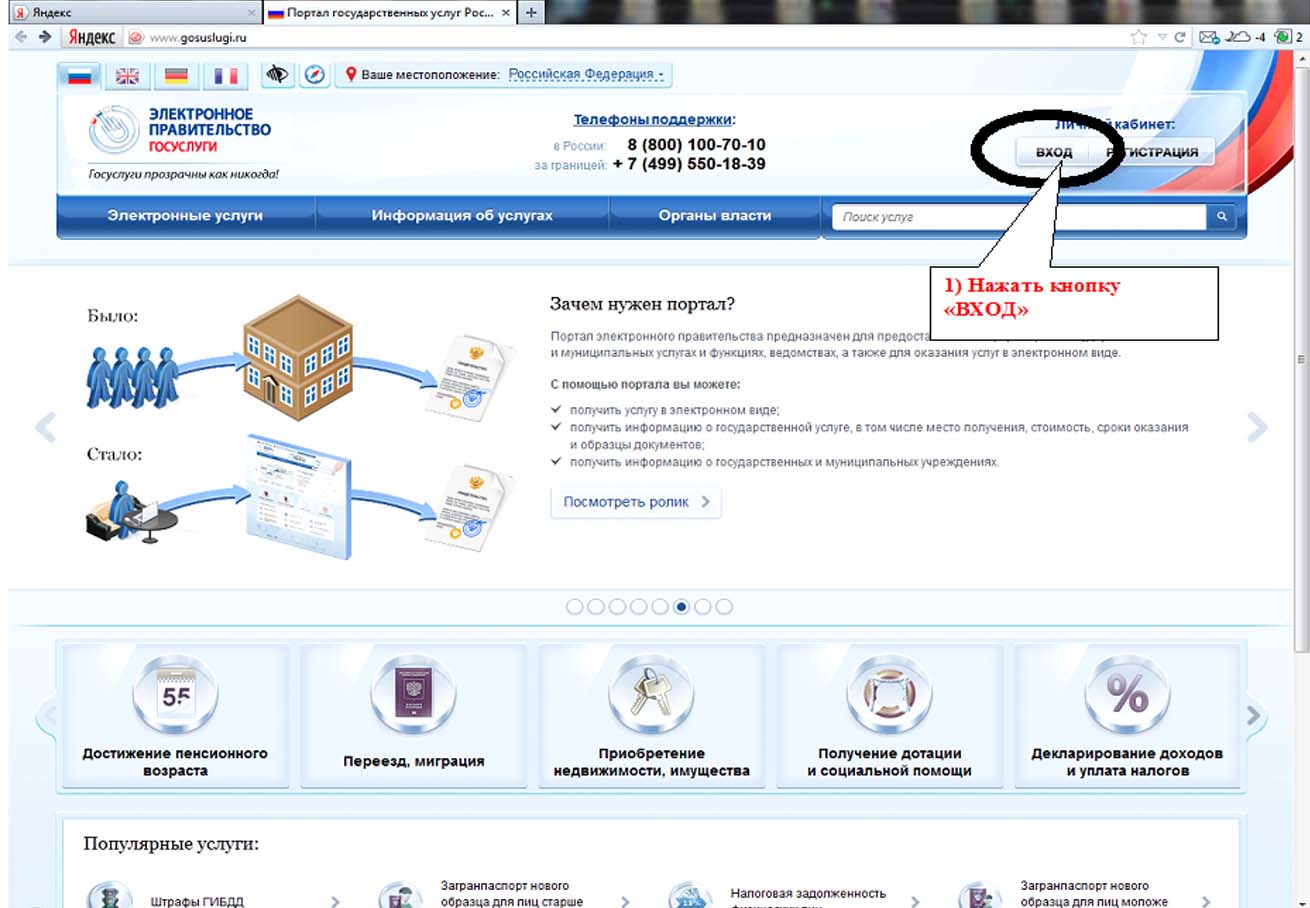Open the Yandex mail envelope icon
The image size is (1310, 908).
click(x=1209, y=37)
